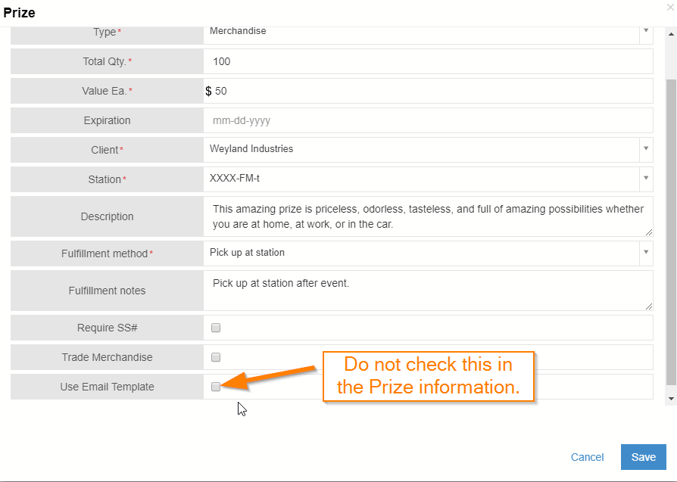Viewport: 677px width, 482px height.
Task: Save the prize information
Action: click(643, 457)
